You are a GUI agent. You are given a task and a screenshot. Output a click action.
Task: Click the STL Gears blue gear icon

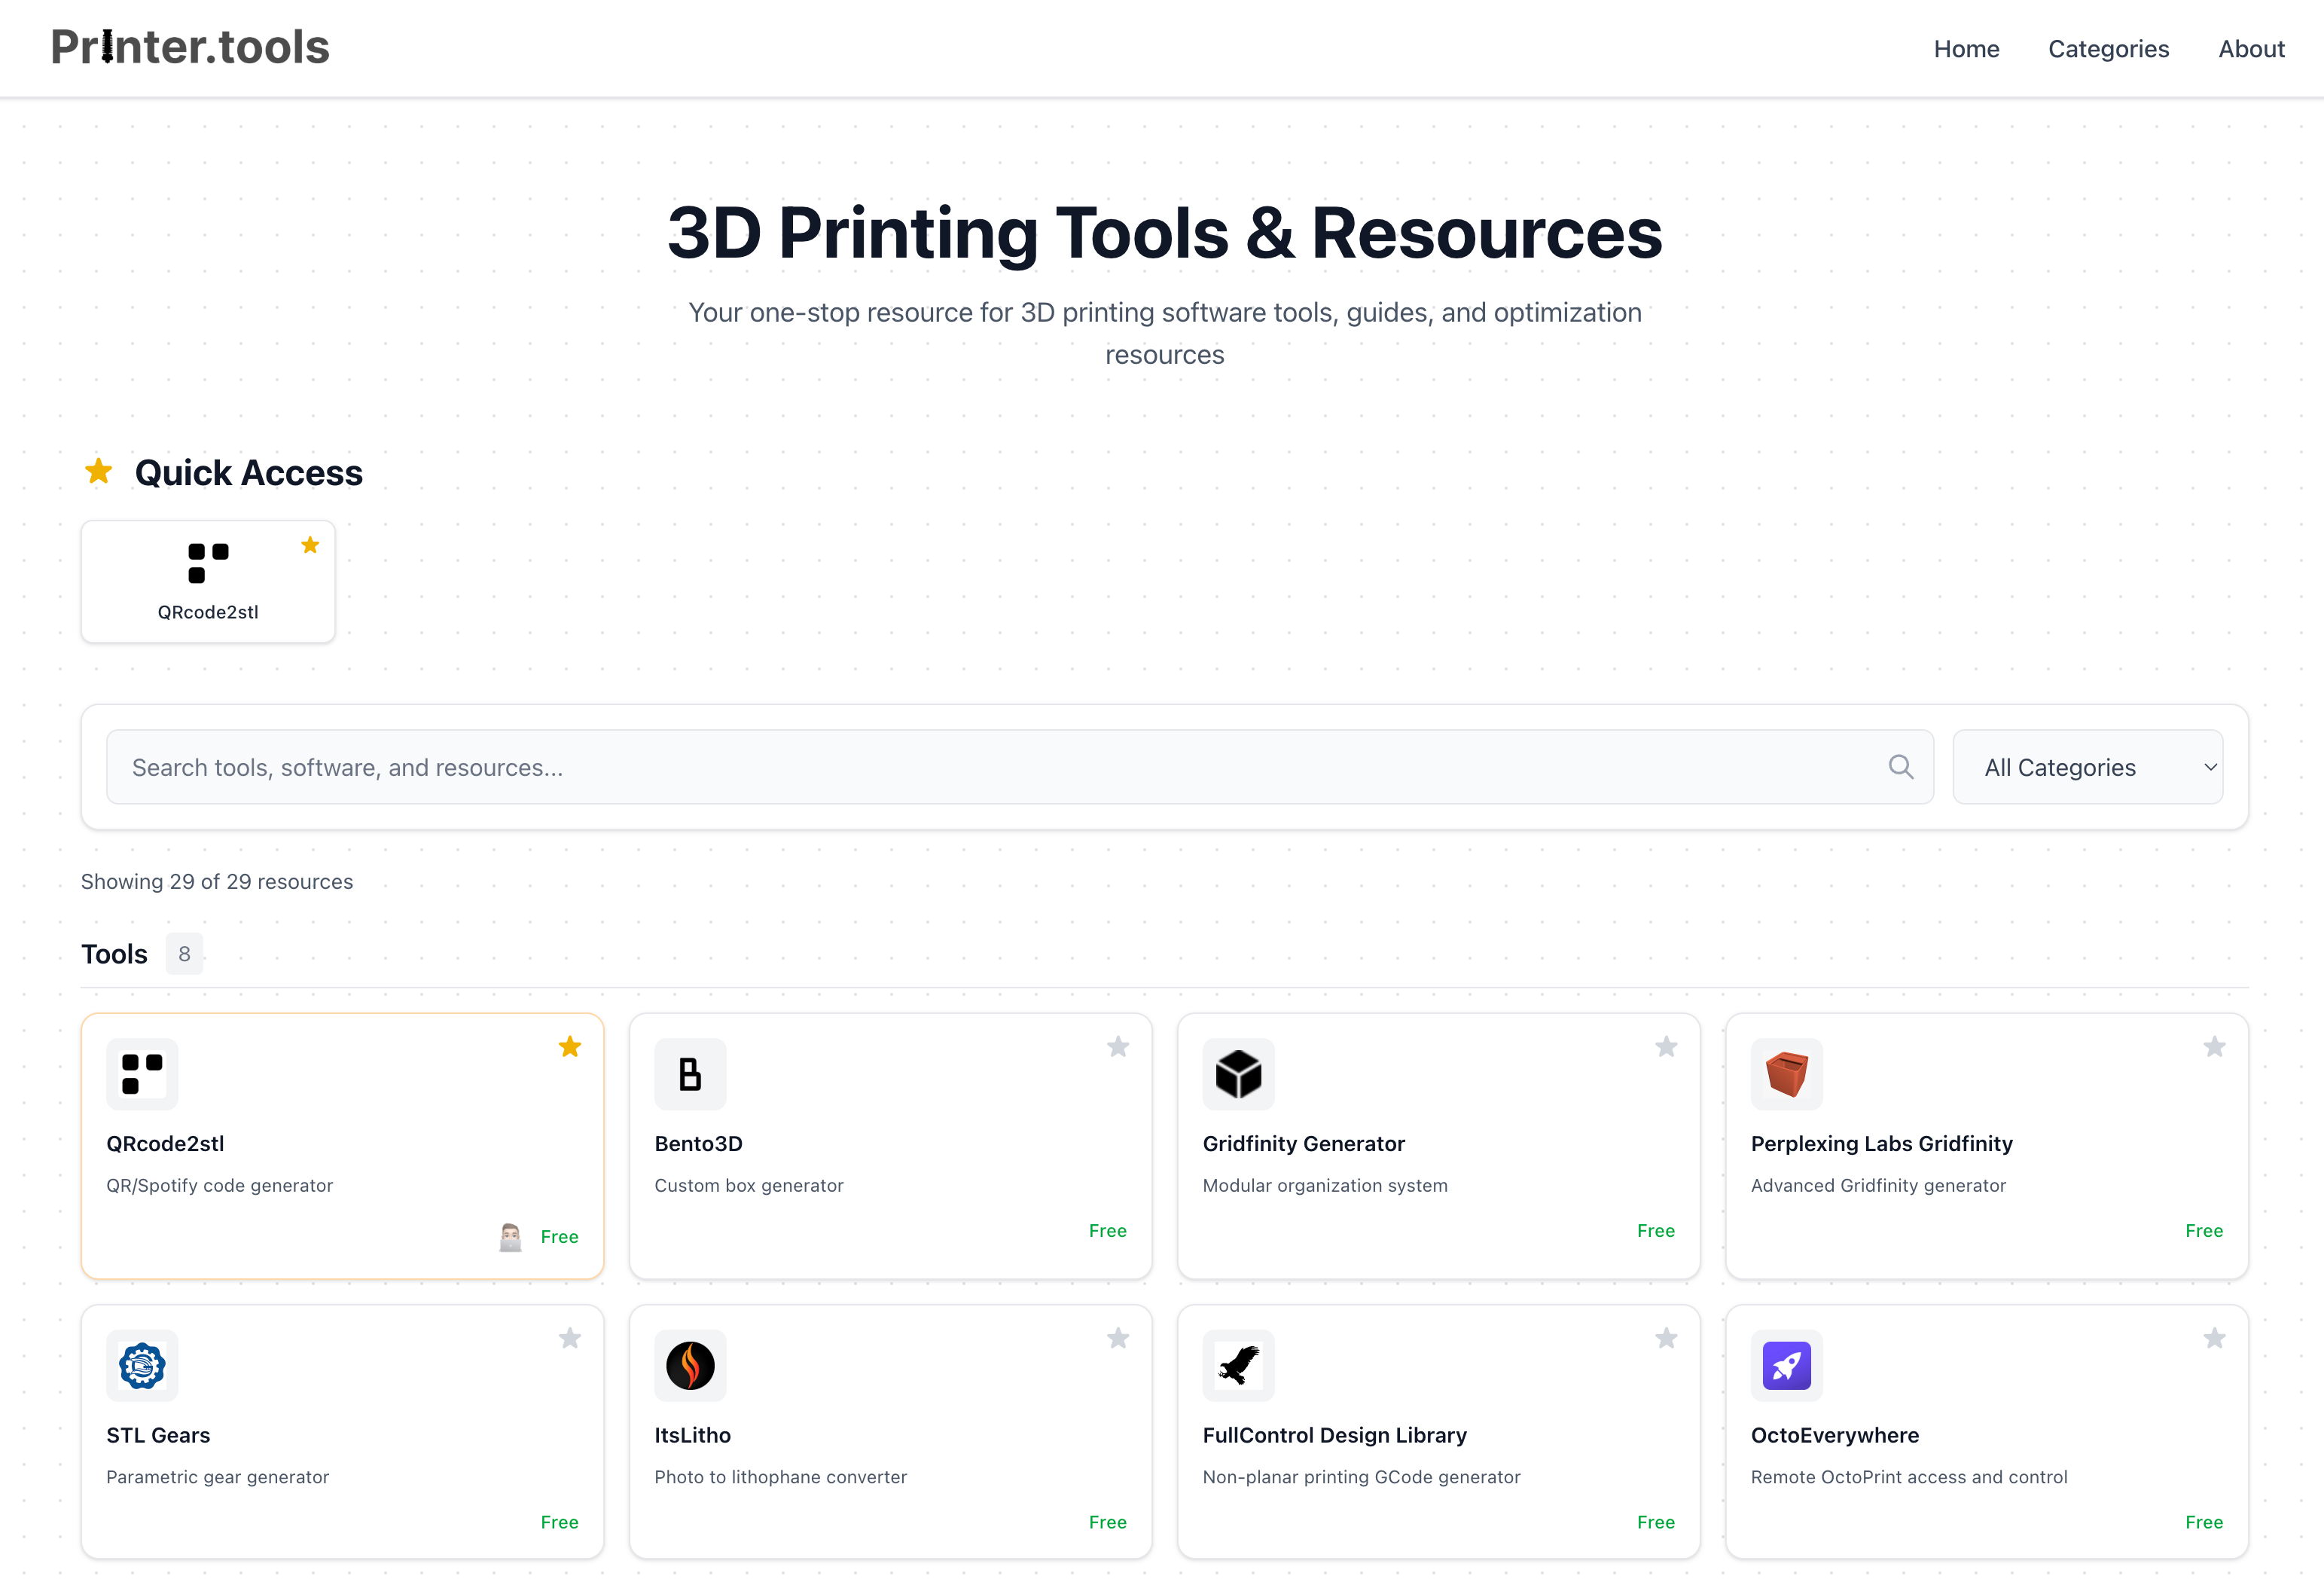[x=142, y=1365]
